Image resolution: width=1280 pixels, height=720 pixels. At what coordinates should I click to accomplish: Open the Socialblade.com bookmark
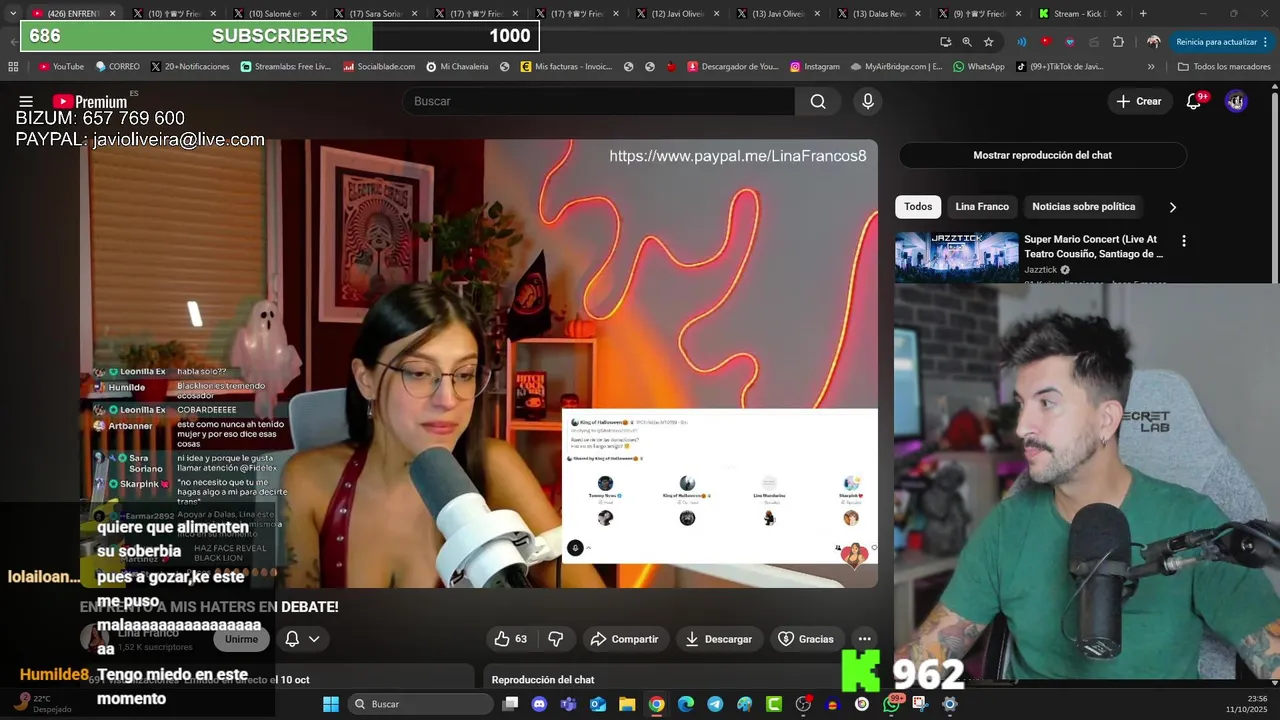pyautogui.click(x=379, y=67)
